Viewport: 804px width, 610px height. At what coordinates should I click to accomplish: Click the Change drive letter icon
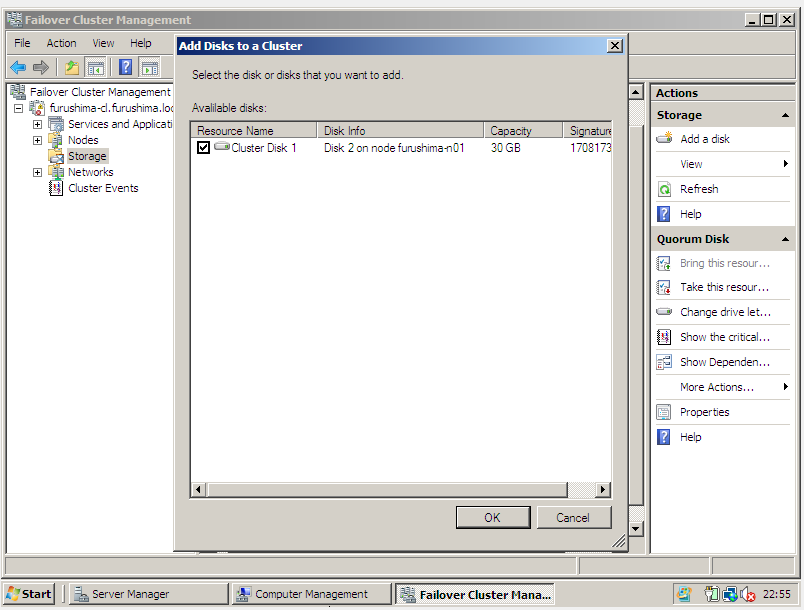(x=665, y=311)
